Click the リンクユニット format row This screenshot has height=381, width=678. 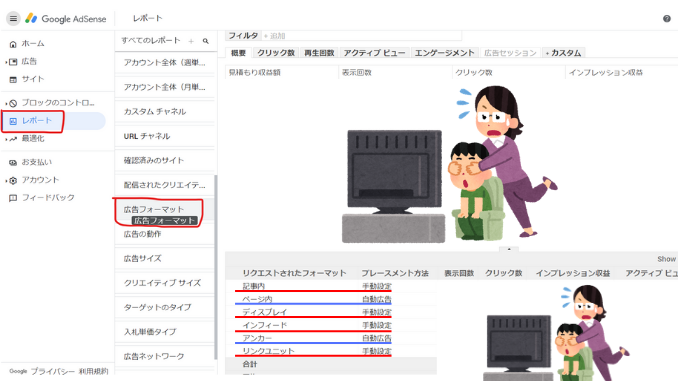click(331, 351)
